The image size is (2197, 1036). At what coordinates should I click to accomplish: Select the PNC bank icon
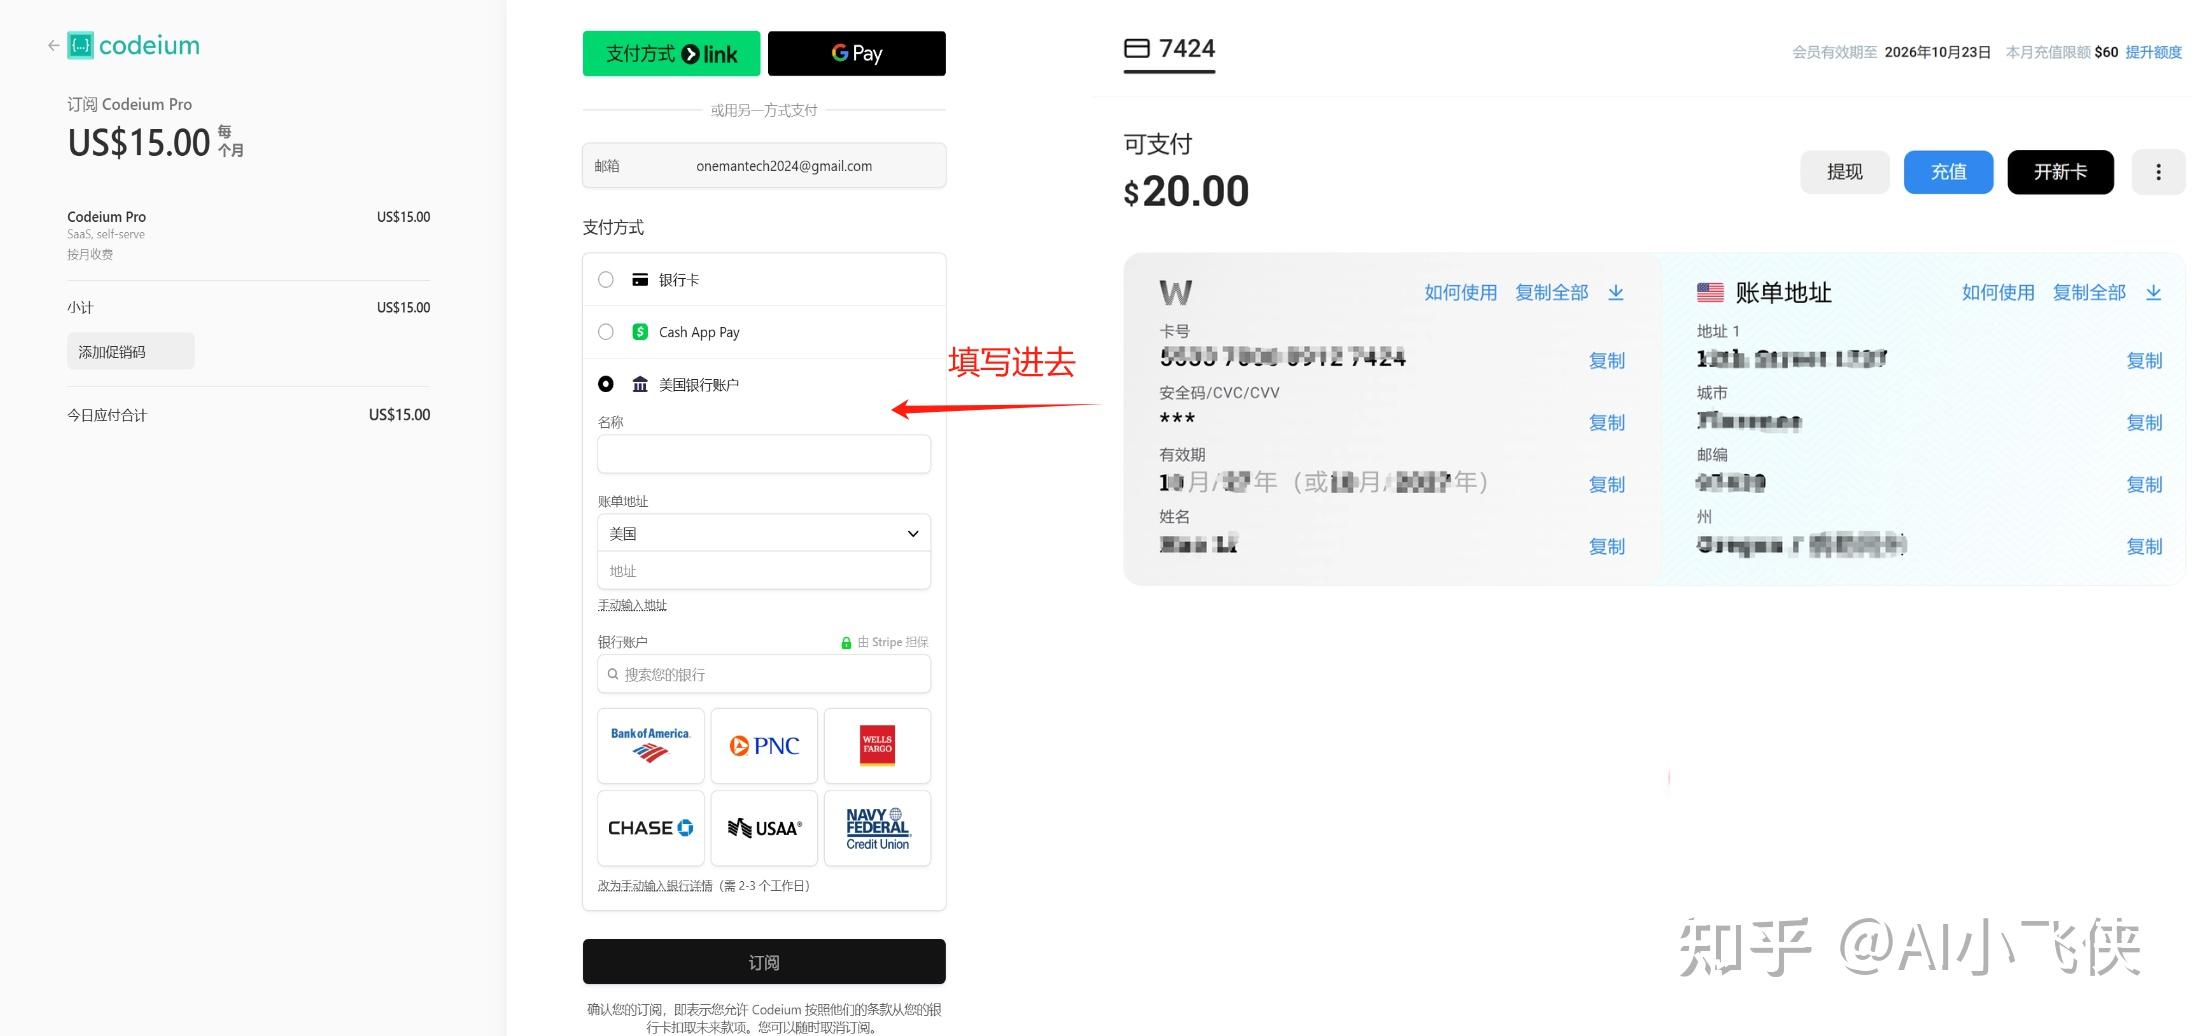coord(764,745)
